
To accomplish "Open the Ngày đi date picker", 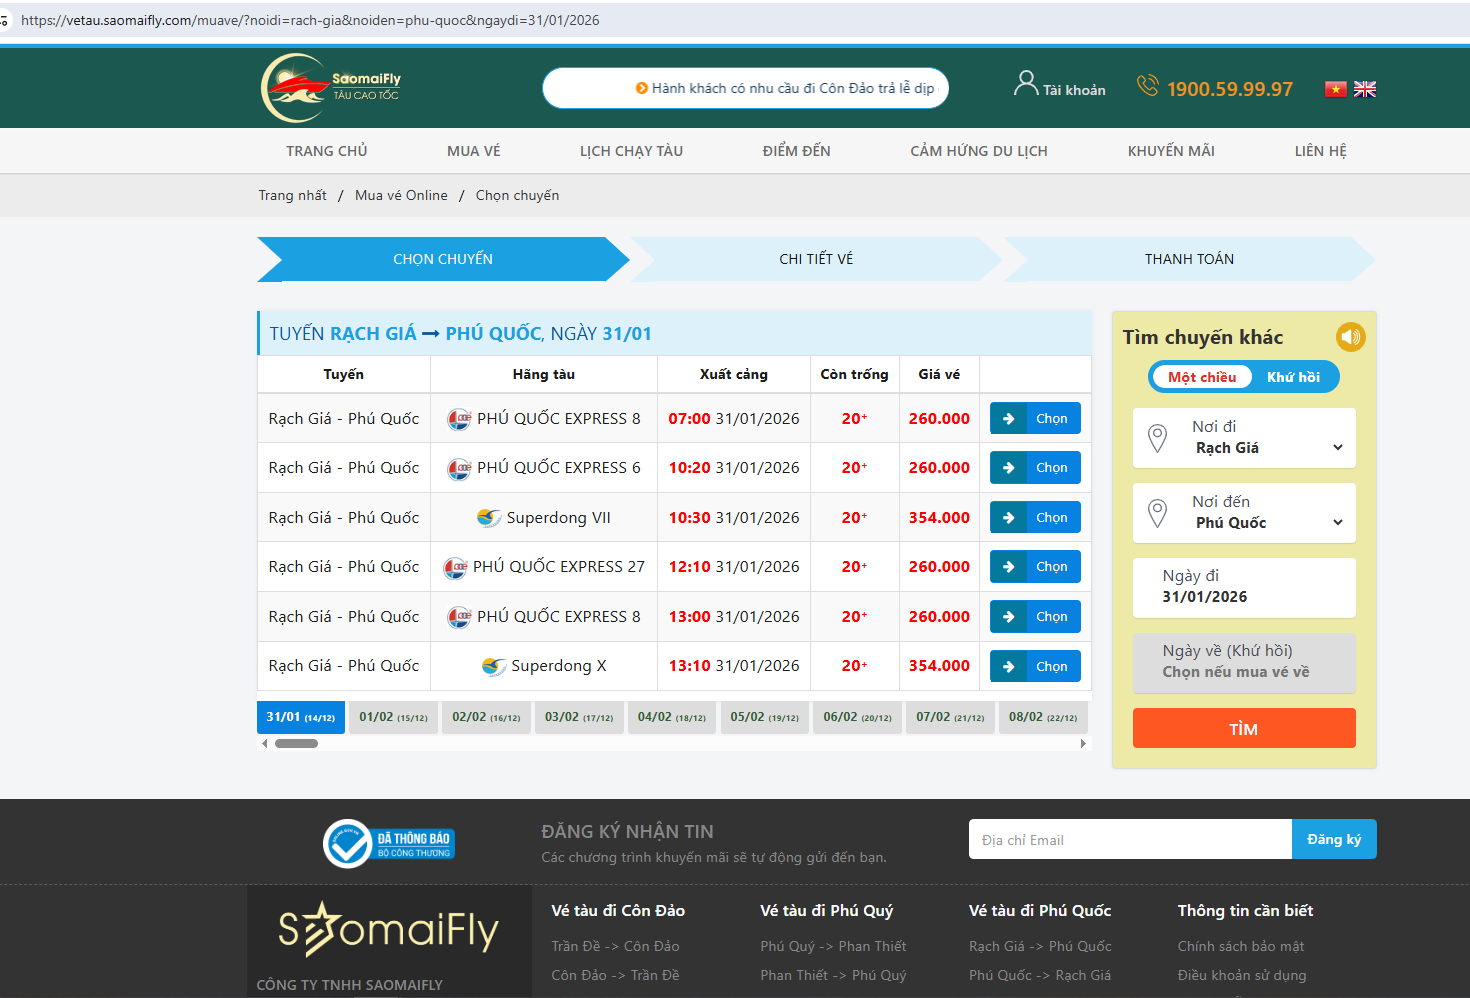I will (1244, 587).
